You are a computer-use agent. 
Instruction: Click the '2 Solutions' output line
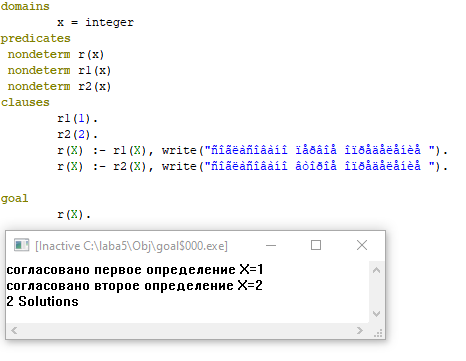click(x=42, y=301)
